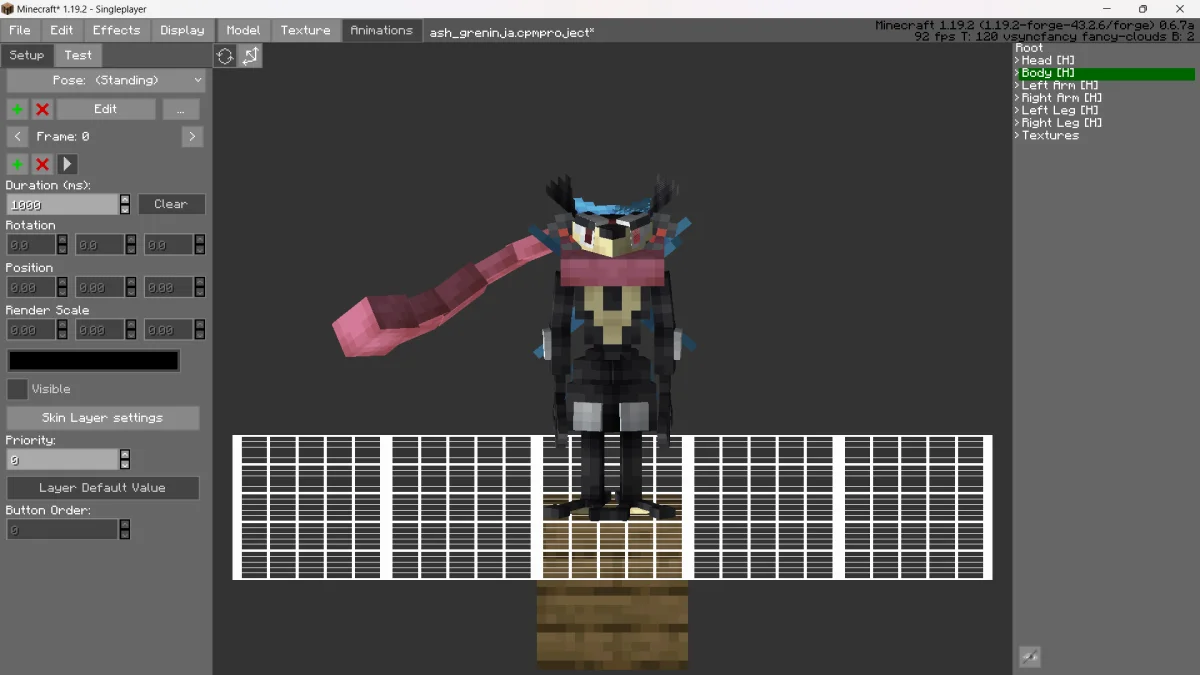Open the Display menu
Image resolution: width=1200 pixels, height=675 pixels.
(x=182, y=30)
